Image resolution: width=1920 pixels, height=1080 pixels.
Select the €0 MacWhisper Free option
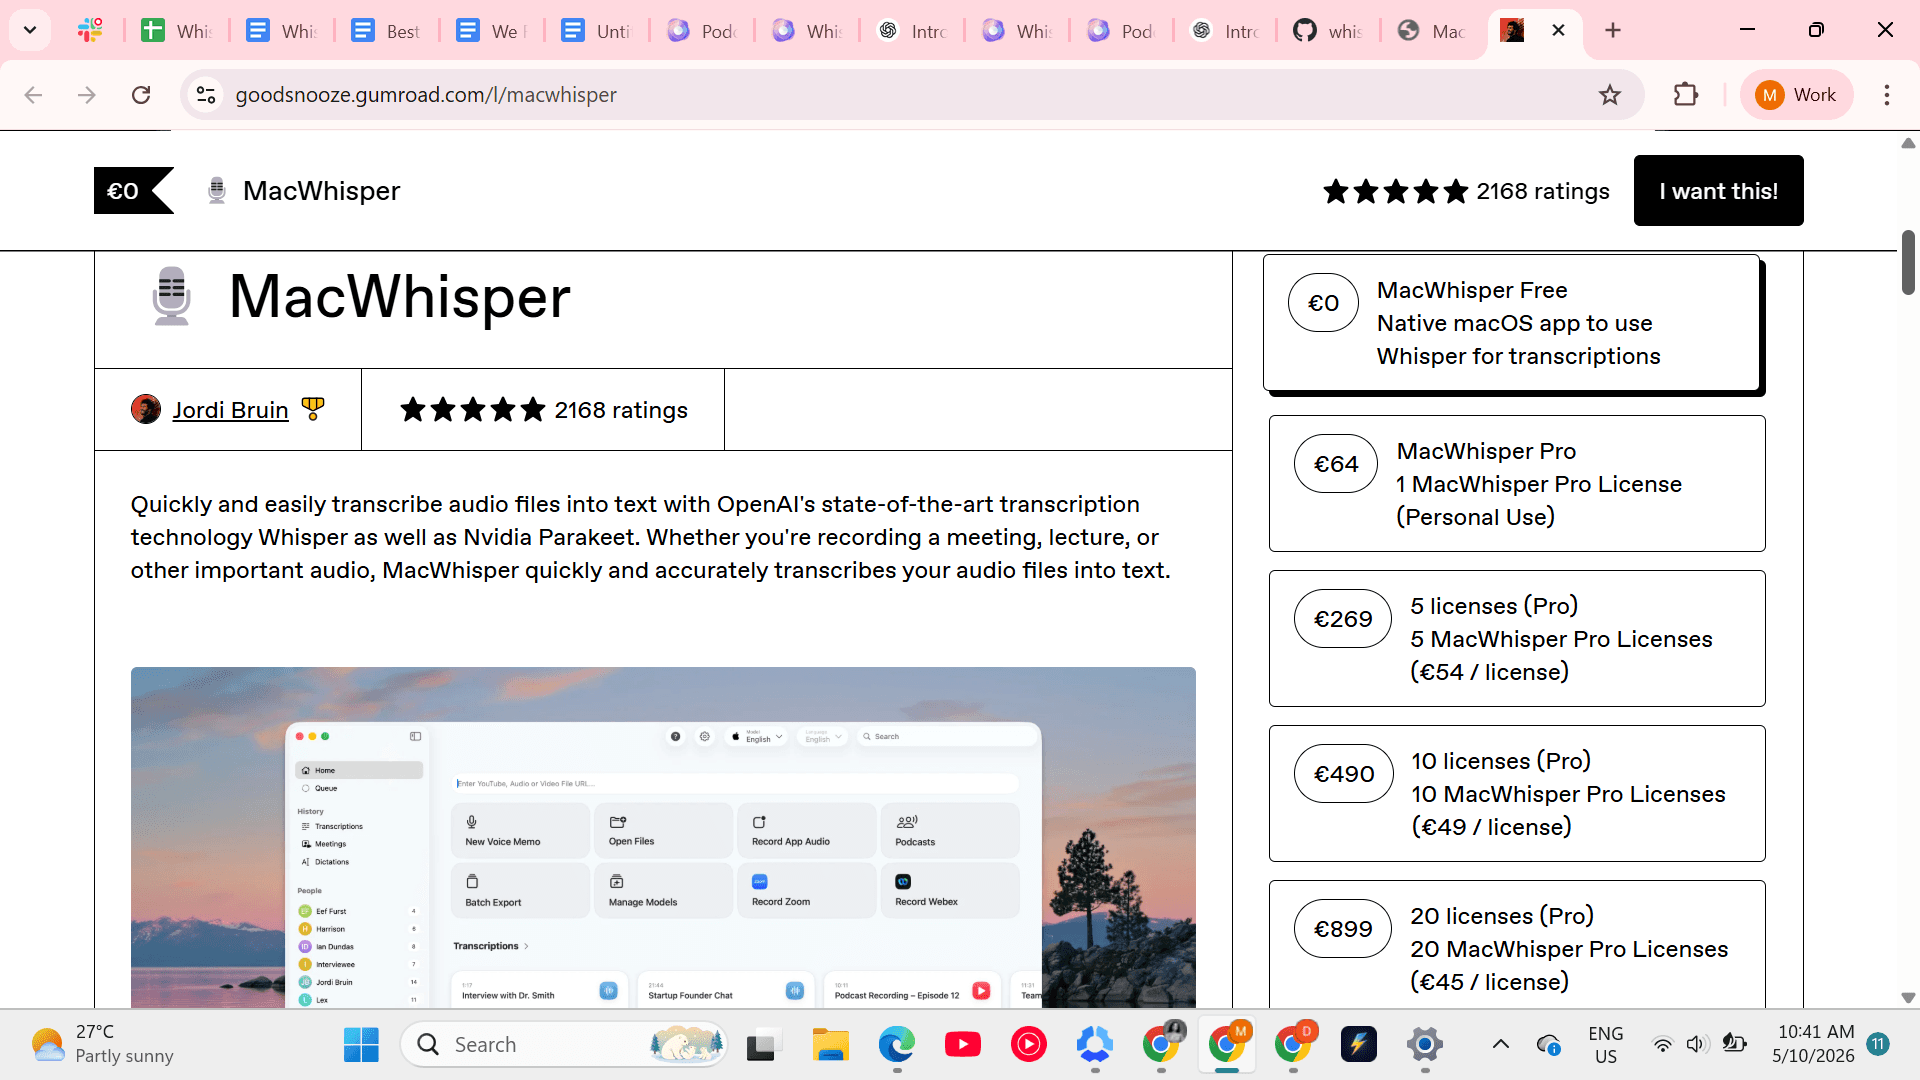(1511, 323)
